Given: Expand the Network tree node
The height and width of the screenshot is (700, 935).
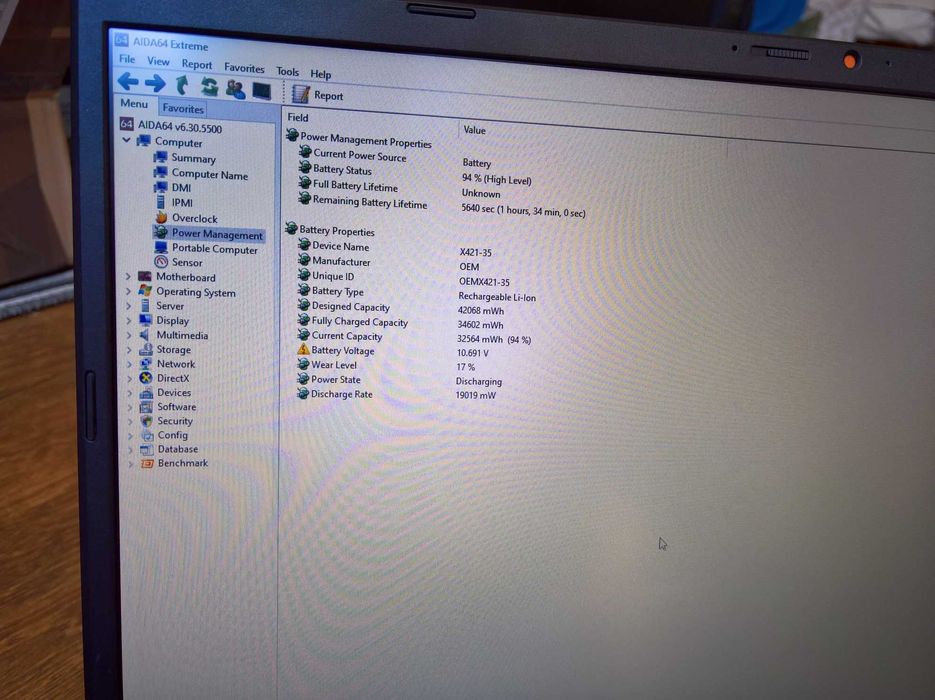Looking at the screenshot, I should tap(129, 364).
